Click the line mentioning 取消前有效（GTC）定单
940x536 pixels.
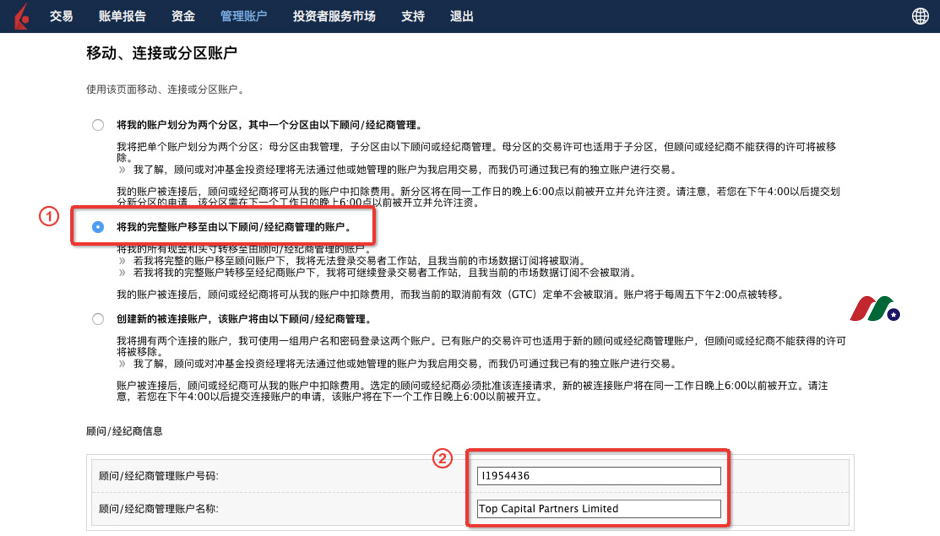(450, 294)
